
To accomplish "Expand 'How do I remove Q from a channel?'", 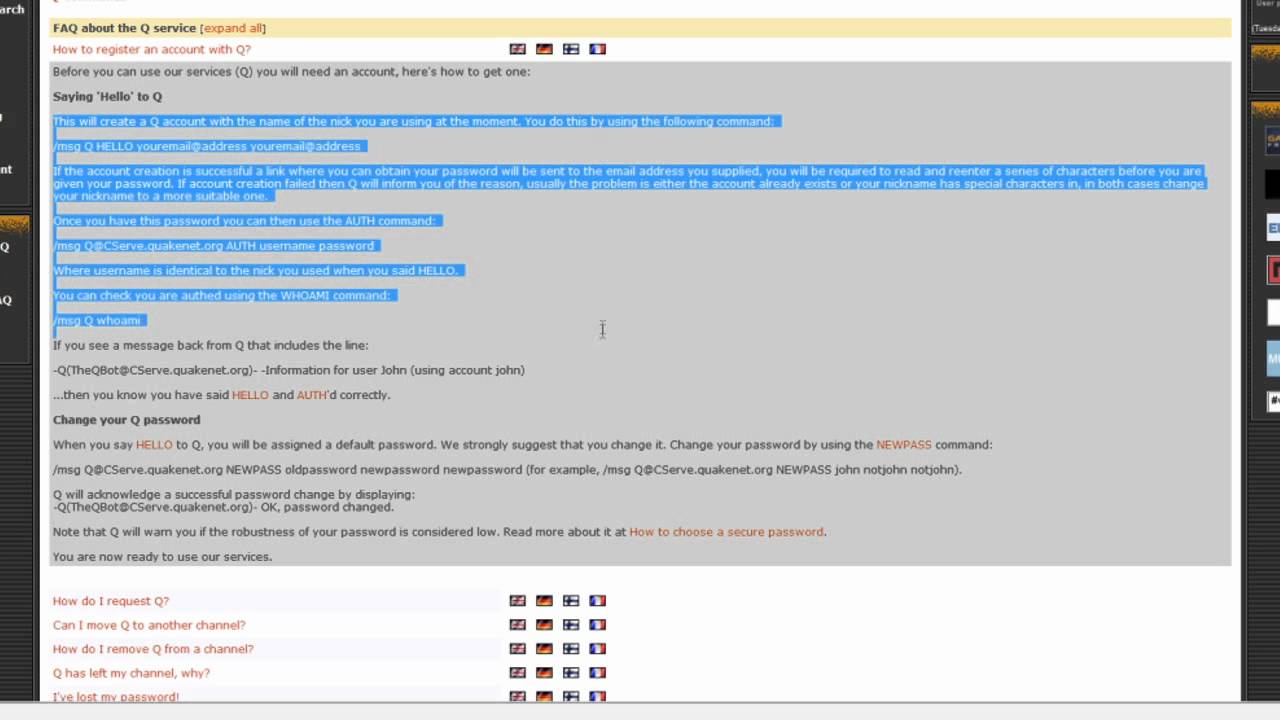I will [x=153, y=649].
